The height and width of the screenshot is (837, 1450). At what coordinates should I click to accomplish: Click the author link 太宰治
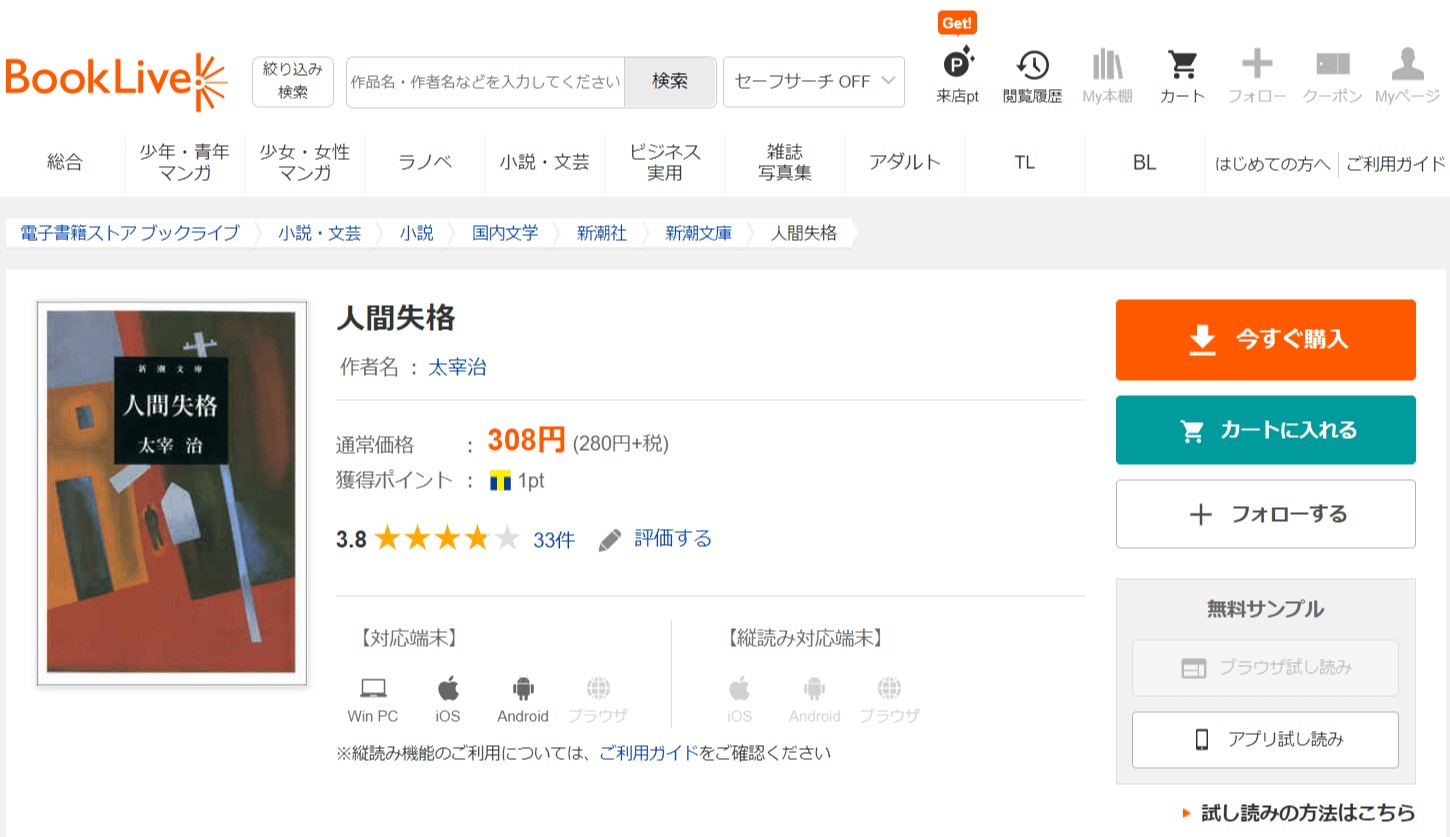click(x=457, y=367)
